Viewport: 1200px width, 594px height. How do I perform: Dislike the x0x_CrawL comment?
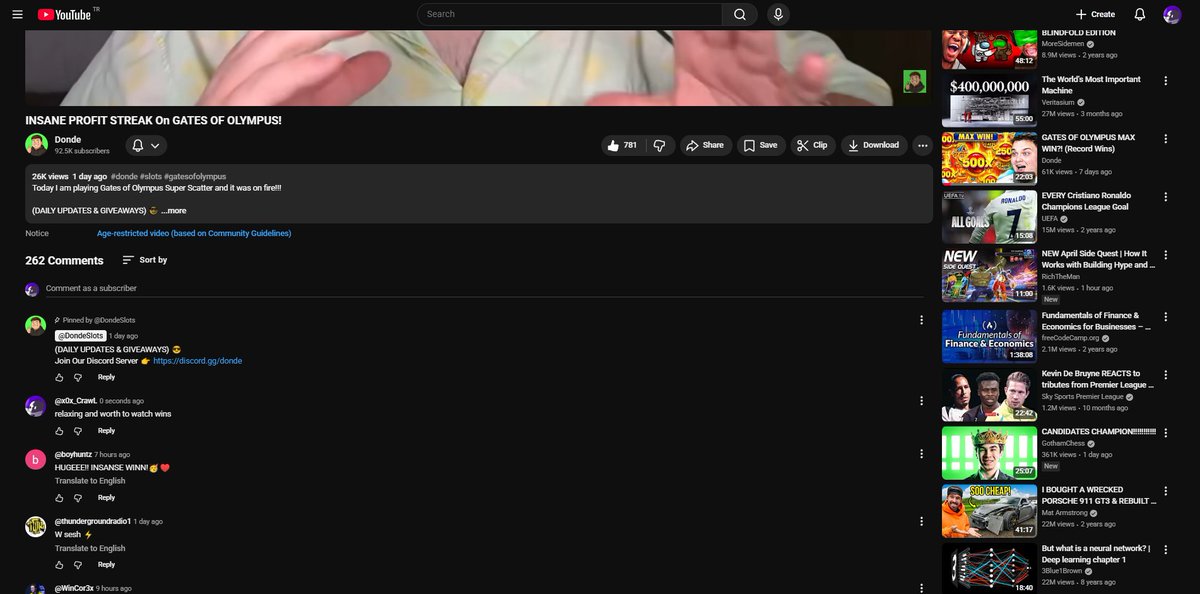[x=78, y=431]
